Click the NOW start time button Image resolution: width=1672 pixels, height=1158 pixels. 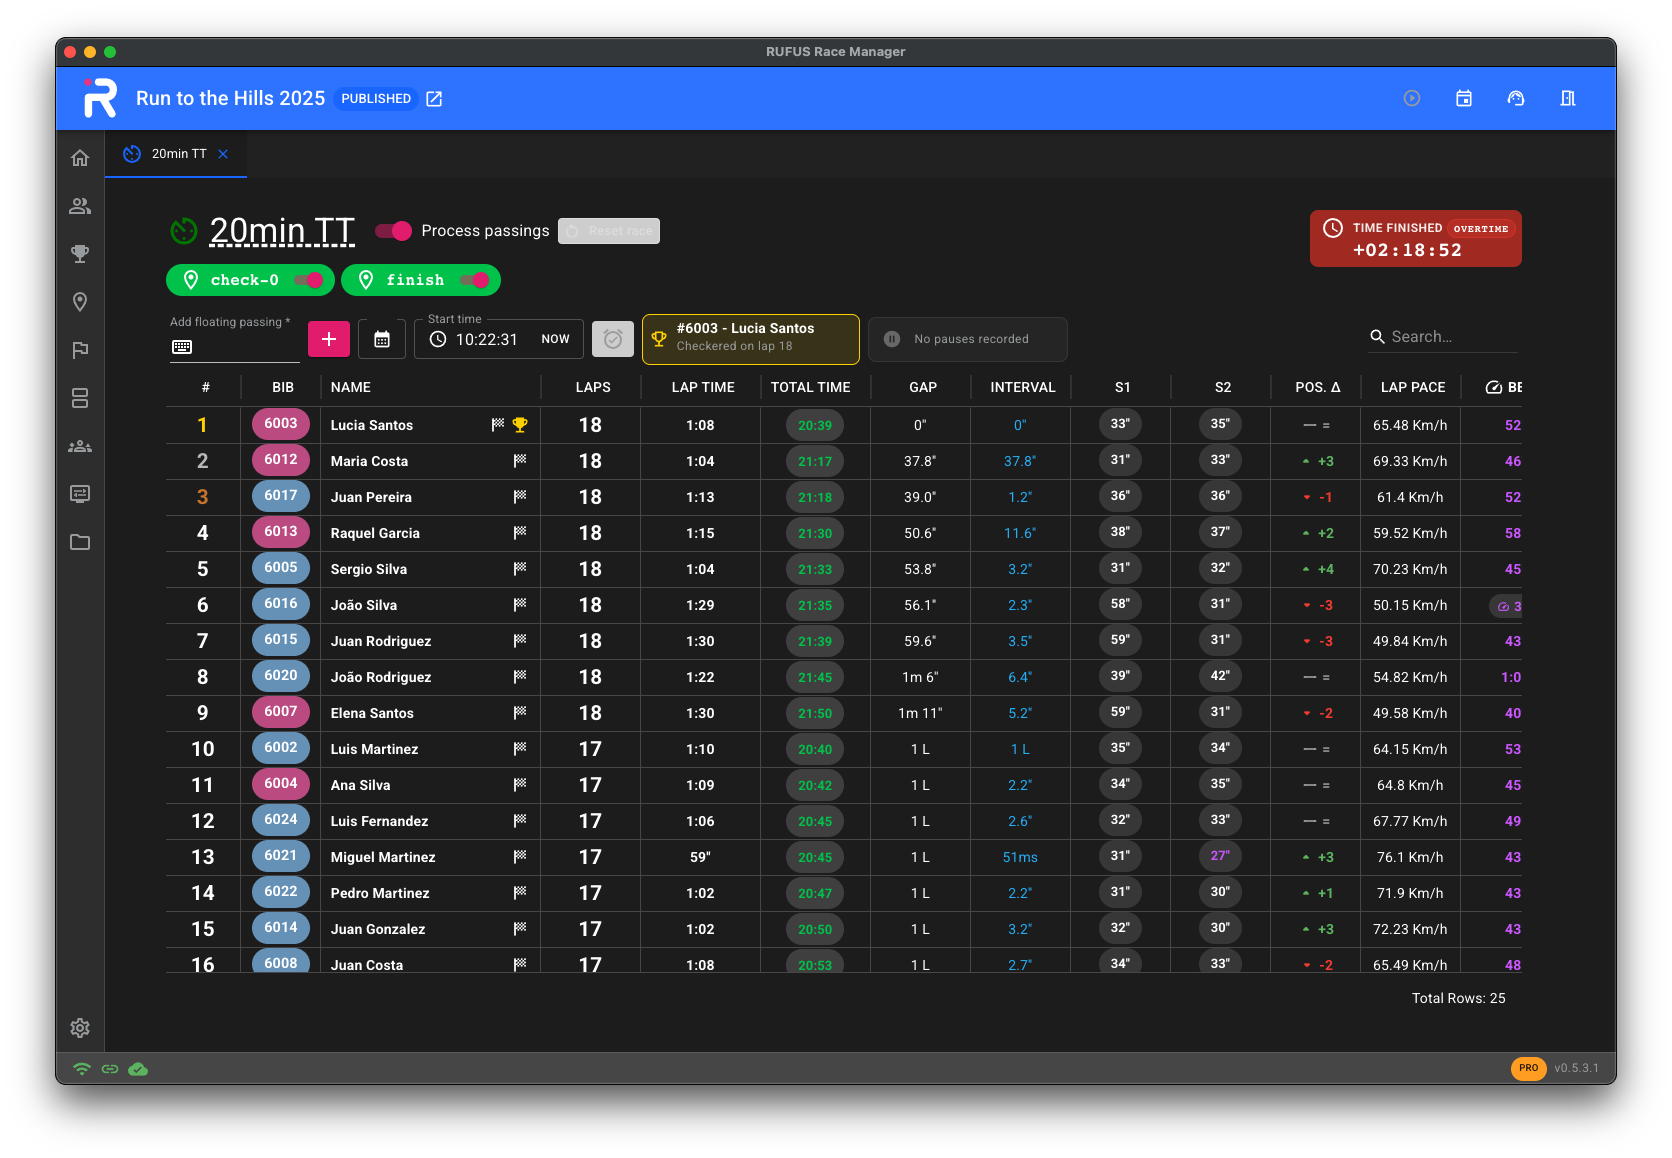[x=555, y=339]
